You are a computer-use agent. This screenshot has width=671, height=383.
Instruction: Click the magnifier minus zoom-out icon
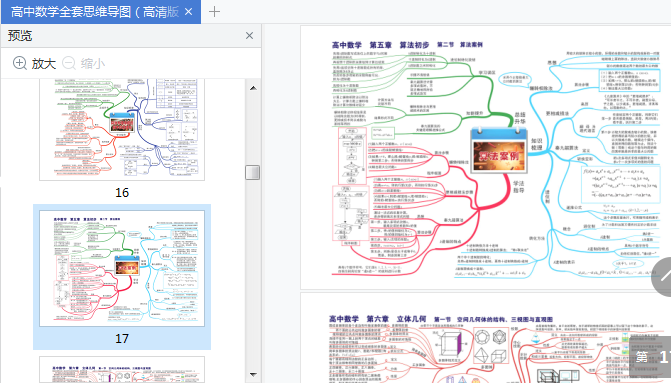click(x=69, y=63)
